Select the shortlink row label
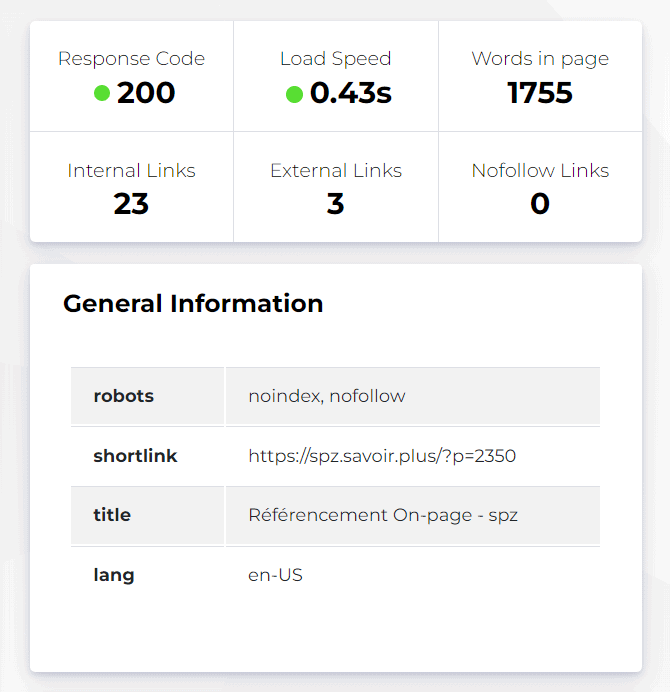Viewport: 670px width, 692px height. (x=135, y=456)
